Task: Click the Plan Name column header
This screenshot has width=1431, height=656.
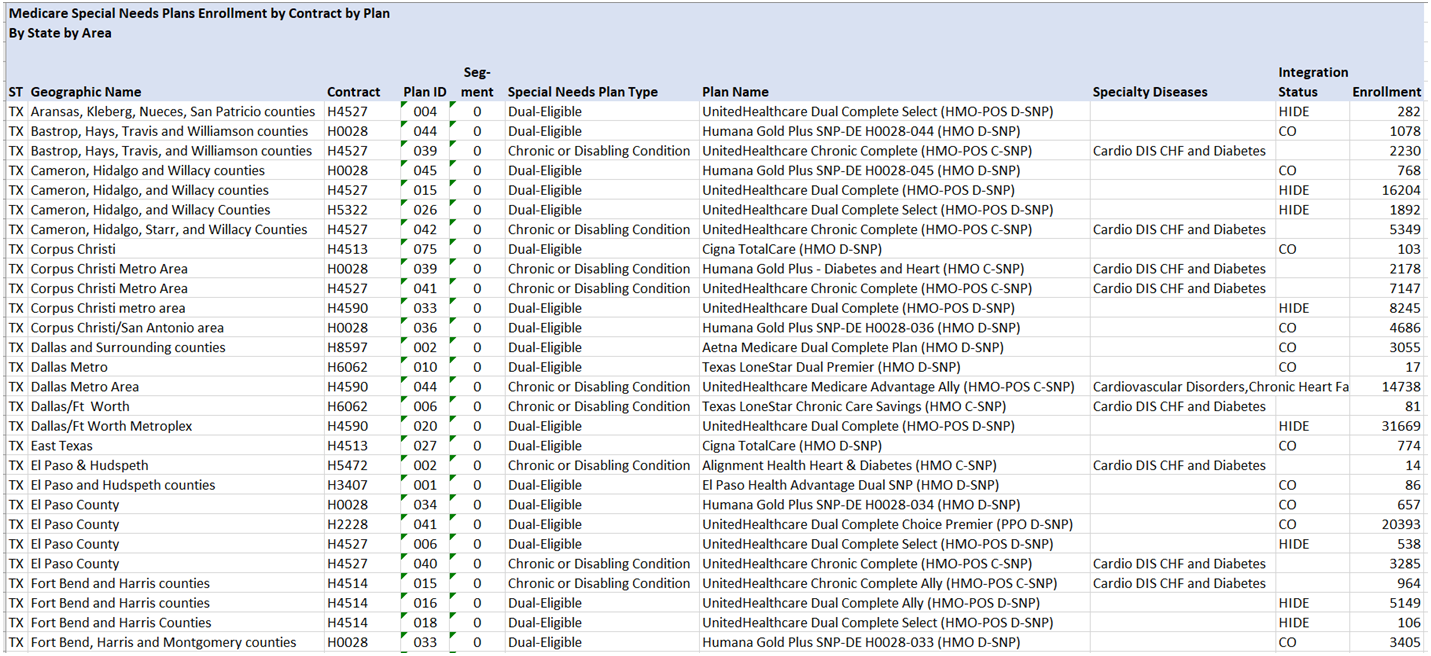Action: coord(735,92)
